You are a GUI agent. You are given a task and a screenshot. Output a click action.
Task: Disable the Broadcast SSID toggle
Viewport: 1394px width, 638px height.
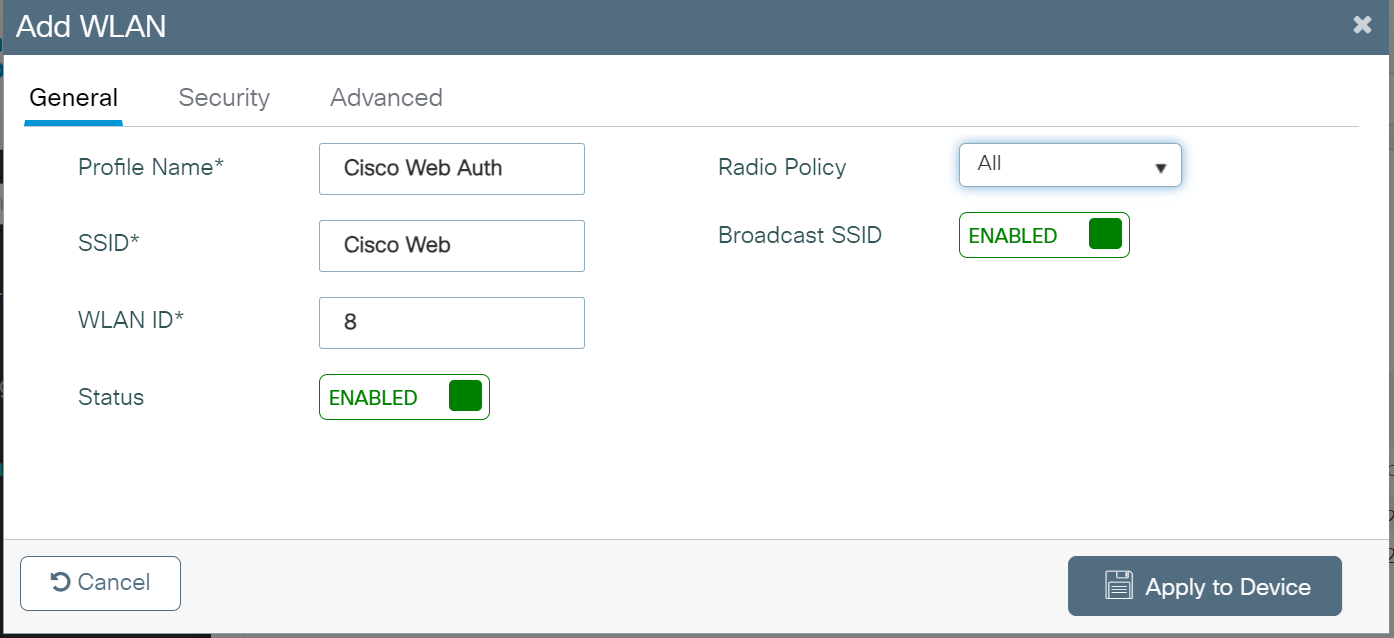point(1044,235)
